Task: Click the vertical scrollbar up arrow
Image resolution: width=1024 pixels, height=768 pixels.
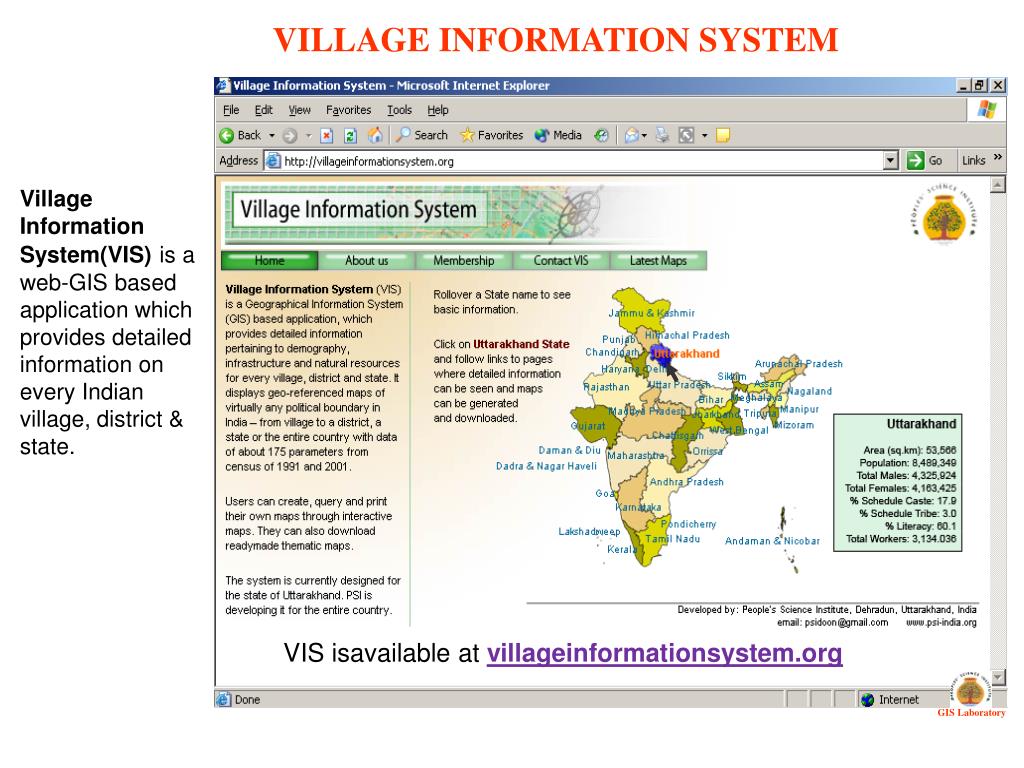Action: pos(997,185)
